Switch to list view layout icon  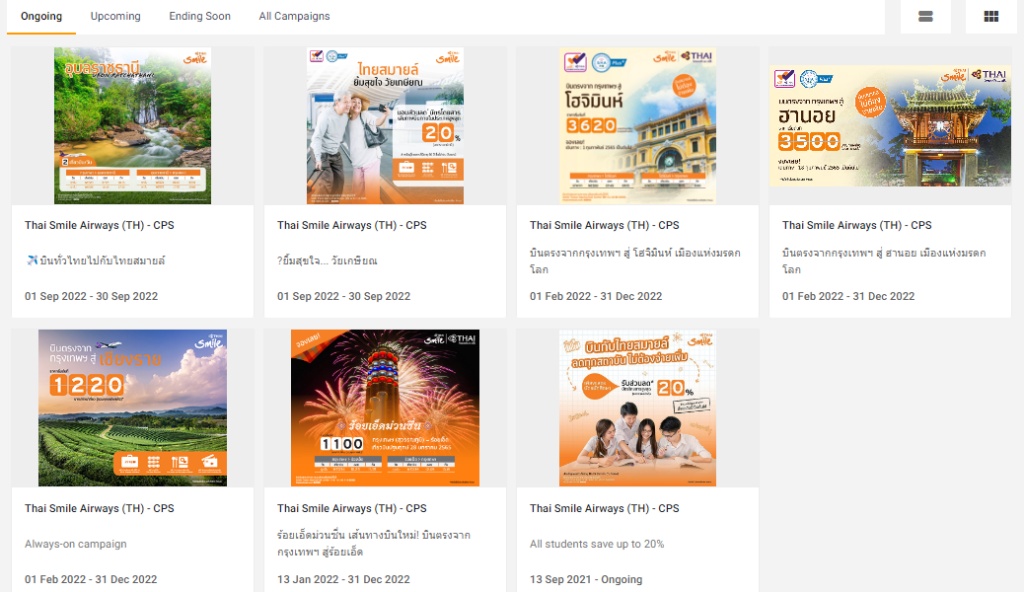tap(925, 16)
